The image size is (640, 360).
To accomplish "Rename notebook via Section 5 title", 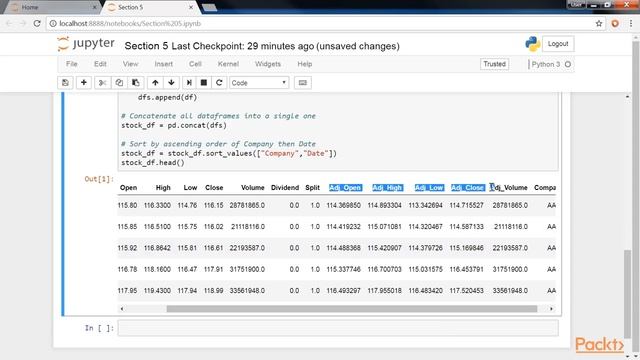I will click(146, 46).
